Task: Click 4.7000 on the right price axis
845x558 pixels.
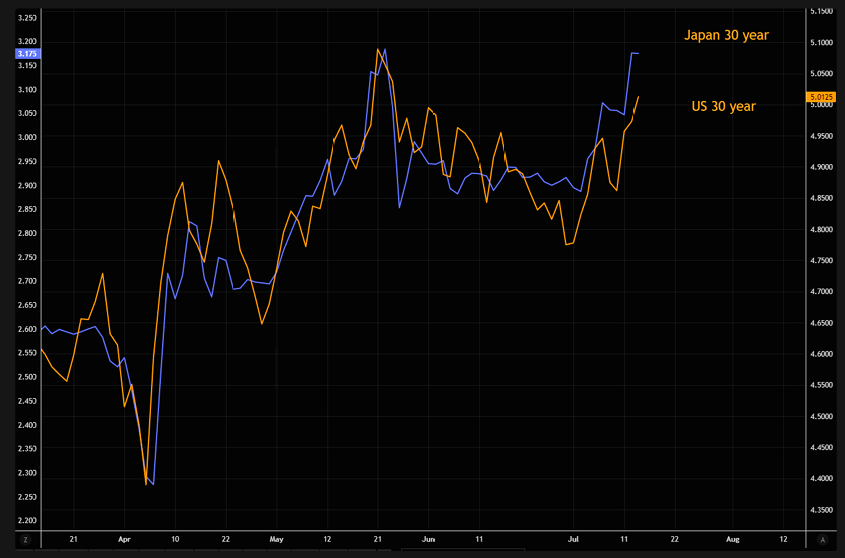Action: click(x=821, y=292)
